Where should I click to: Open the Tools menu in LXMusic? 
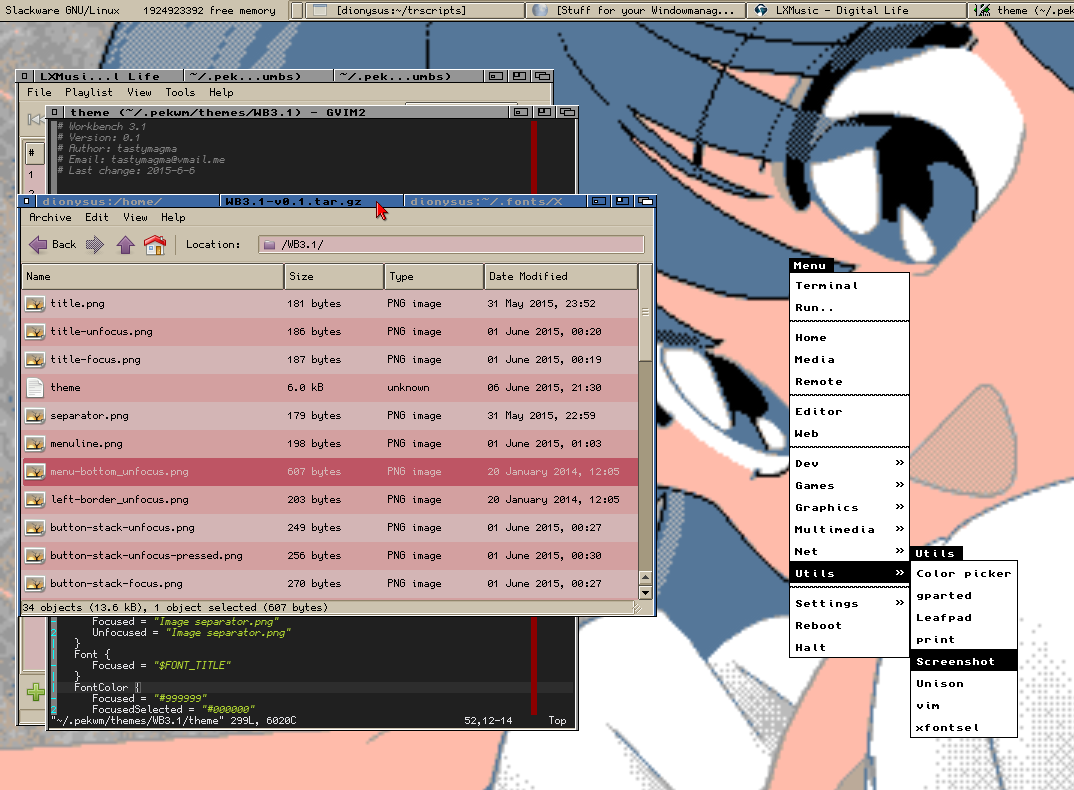(180, 92)
